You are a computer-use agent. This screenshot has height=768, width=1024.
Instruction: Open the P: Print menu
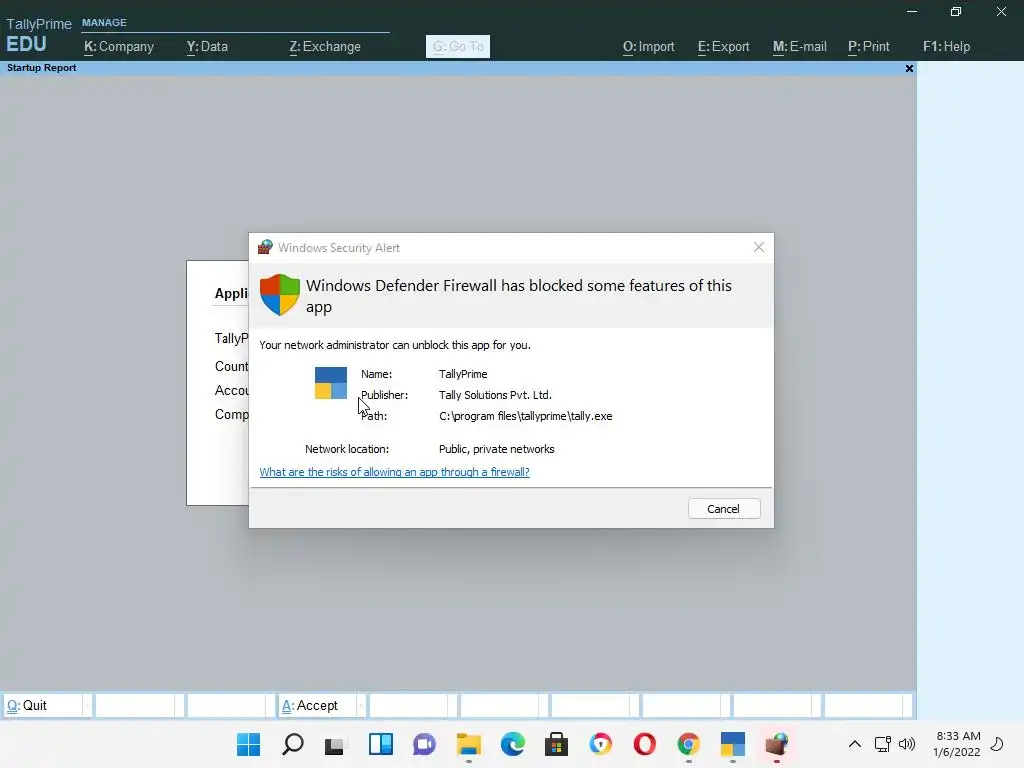click(x=869, y=46)
